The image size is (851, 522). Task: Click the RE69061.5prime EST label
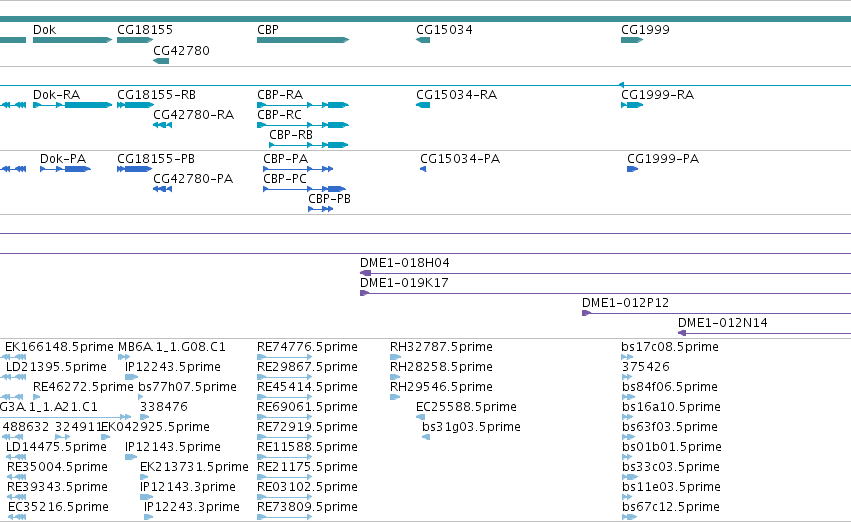coord(307,407)
